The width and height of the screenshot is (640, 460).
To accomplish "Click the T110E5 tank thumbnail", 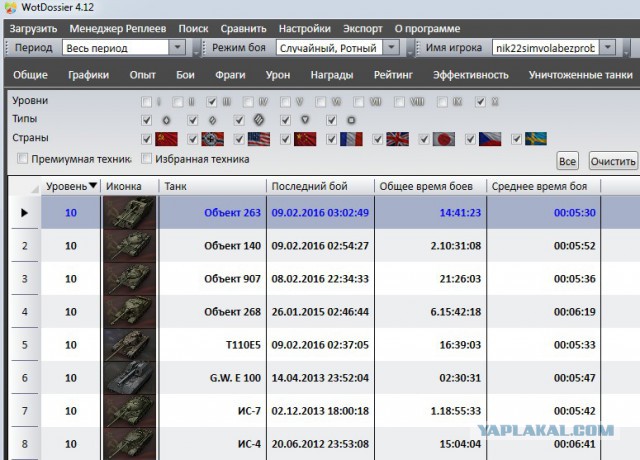I will [x=129, y=344].
